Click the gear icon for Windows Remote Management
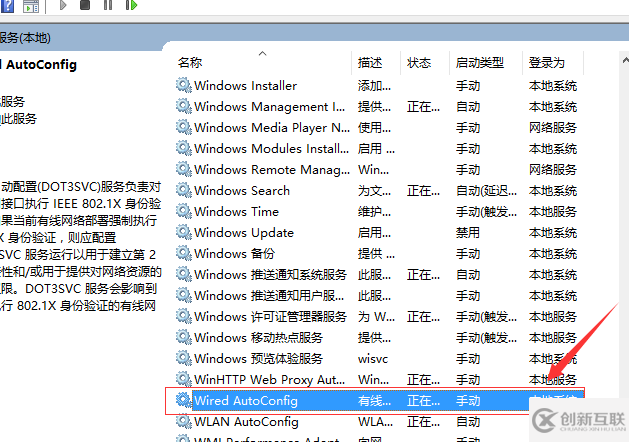 [184, 169]
